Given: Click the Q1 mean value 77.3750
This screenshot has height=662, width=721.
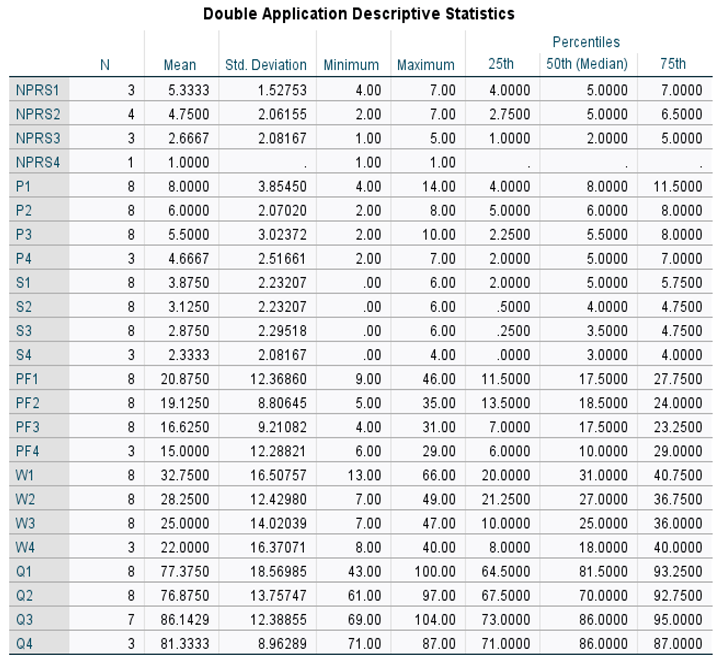Looking at the screenshot, I should click(x=180, y=571).
